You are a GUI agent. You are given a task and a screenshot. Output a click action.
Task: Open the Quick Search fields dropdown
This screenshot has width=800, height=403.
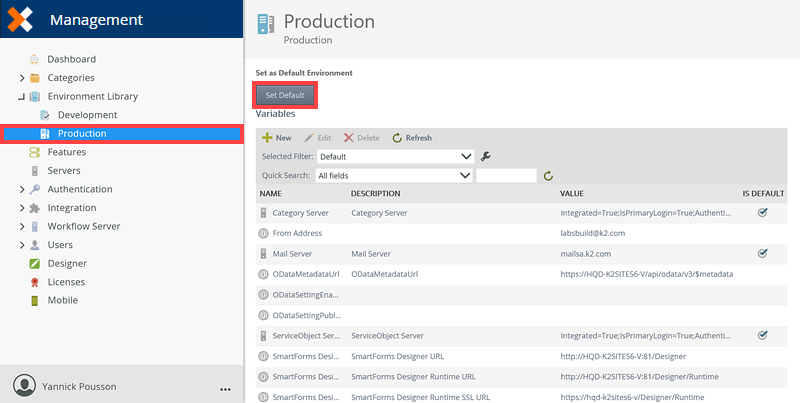[x=393, y=176]
